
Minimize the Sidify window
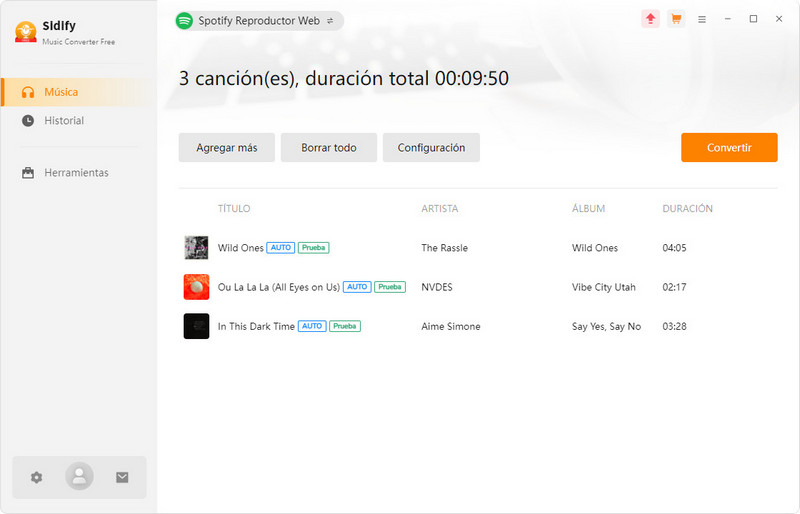728,19
